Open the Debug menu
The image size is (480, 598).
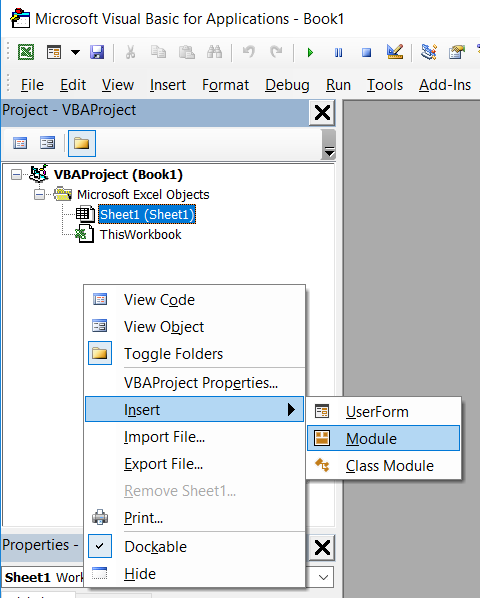[287, 85]
